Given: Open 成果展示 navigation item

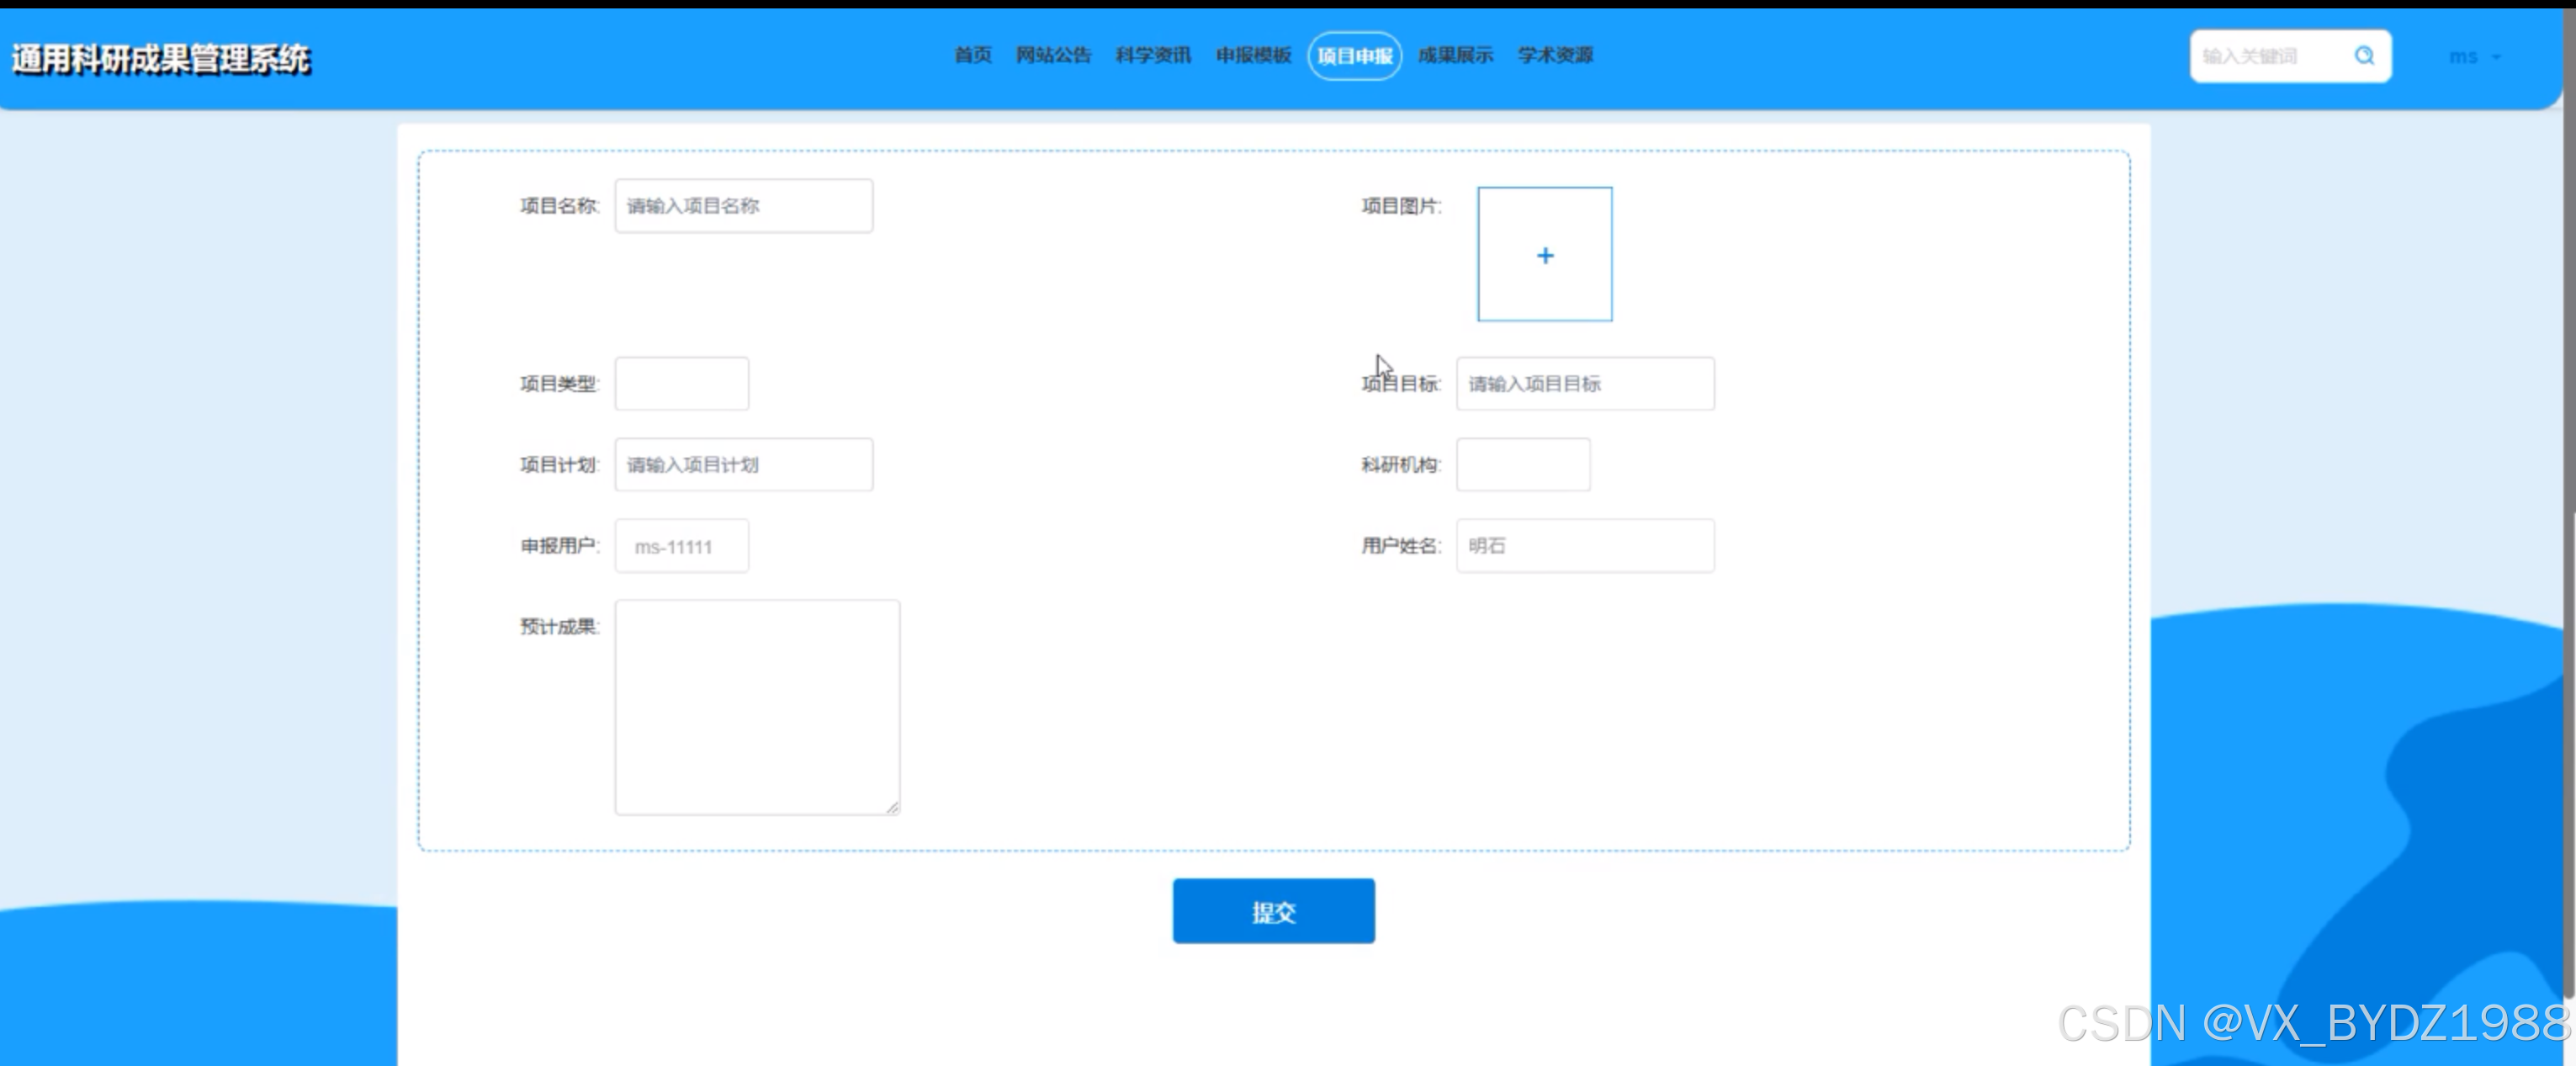Looking at the screenshot, I should click(x=1455, y=55).
